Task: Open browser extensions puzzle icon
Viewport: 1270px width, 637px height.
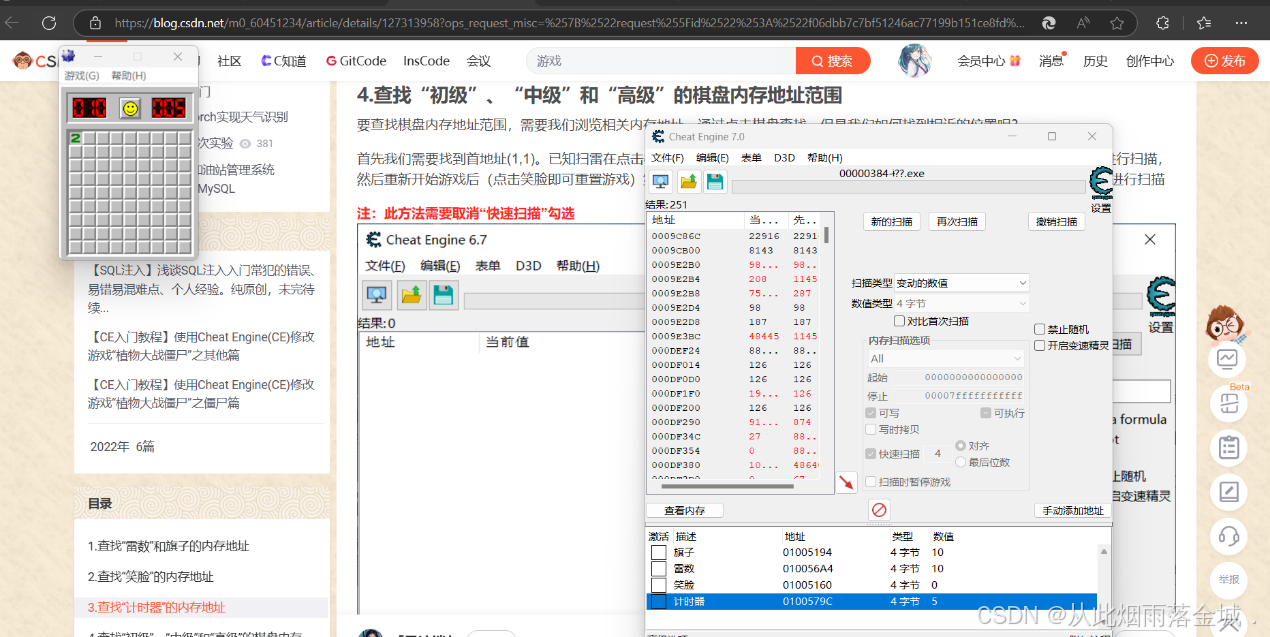Action: point(1162,22)
